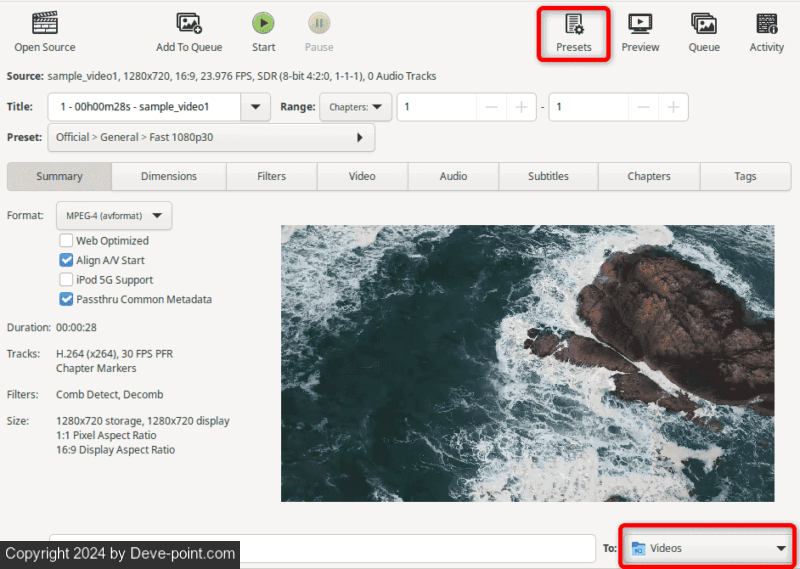Click the Add To Queue icon
Image resolution: width=800 pixels, height=569 pixels.
(189, 23)
